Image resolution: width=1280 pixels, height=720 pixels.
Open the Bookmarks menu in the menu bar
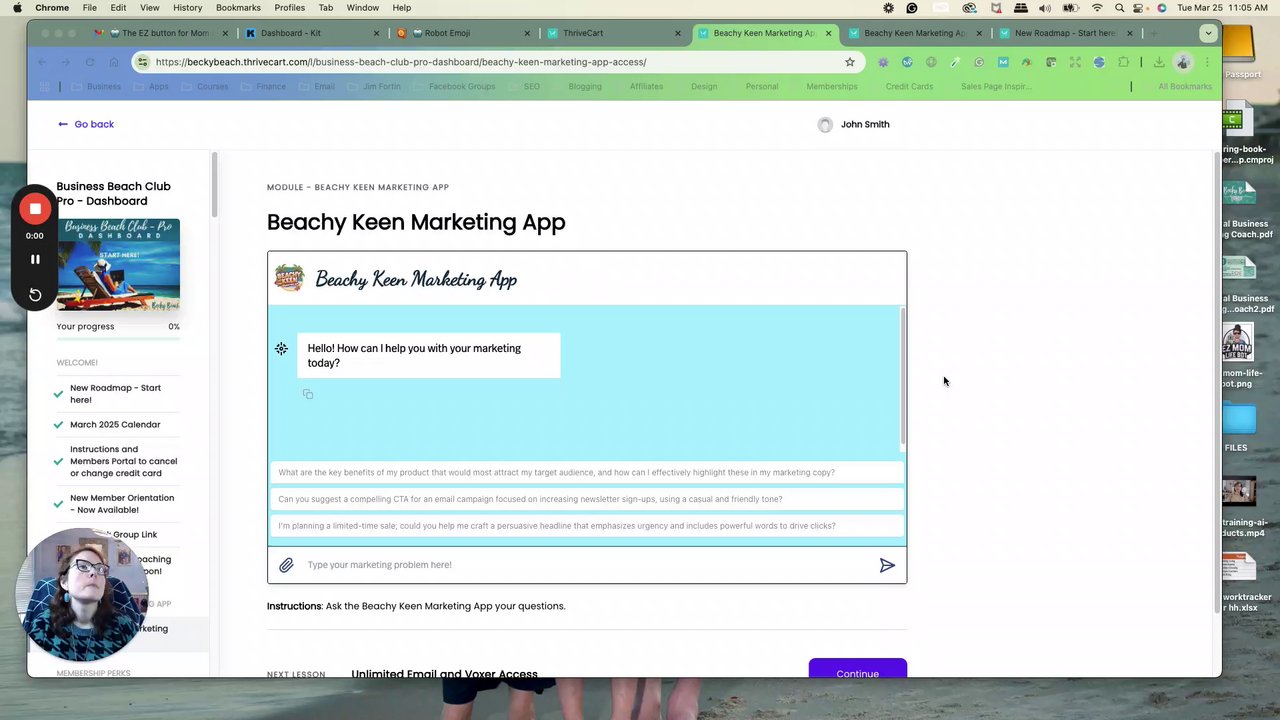pos(238,7)
